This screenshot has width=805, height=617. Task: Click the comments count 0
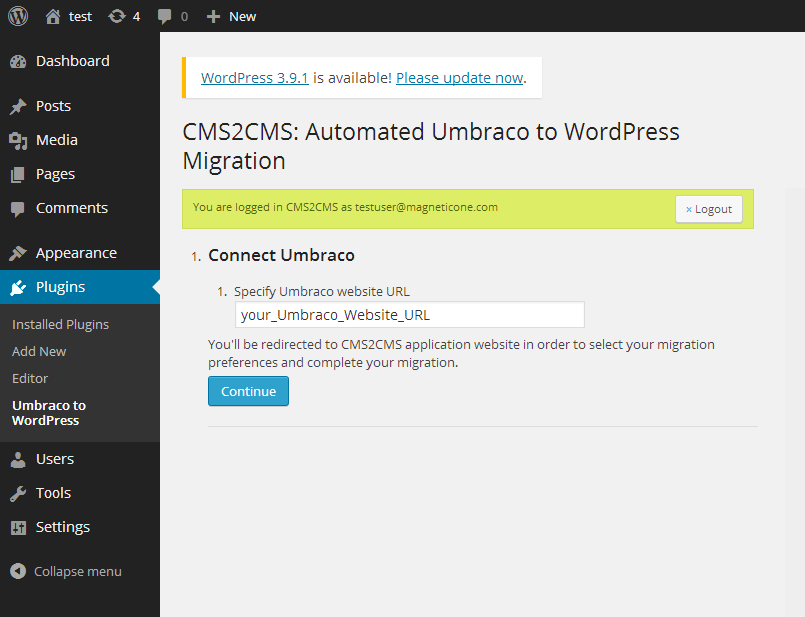pyautogui.click(x=184, y=17)
